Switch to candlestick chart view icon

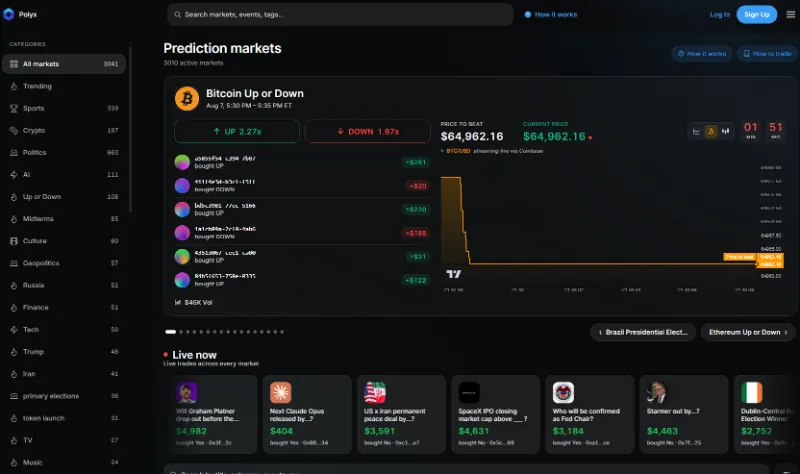coord(726,132)
